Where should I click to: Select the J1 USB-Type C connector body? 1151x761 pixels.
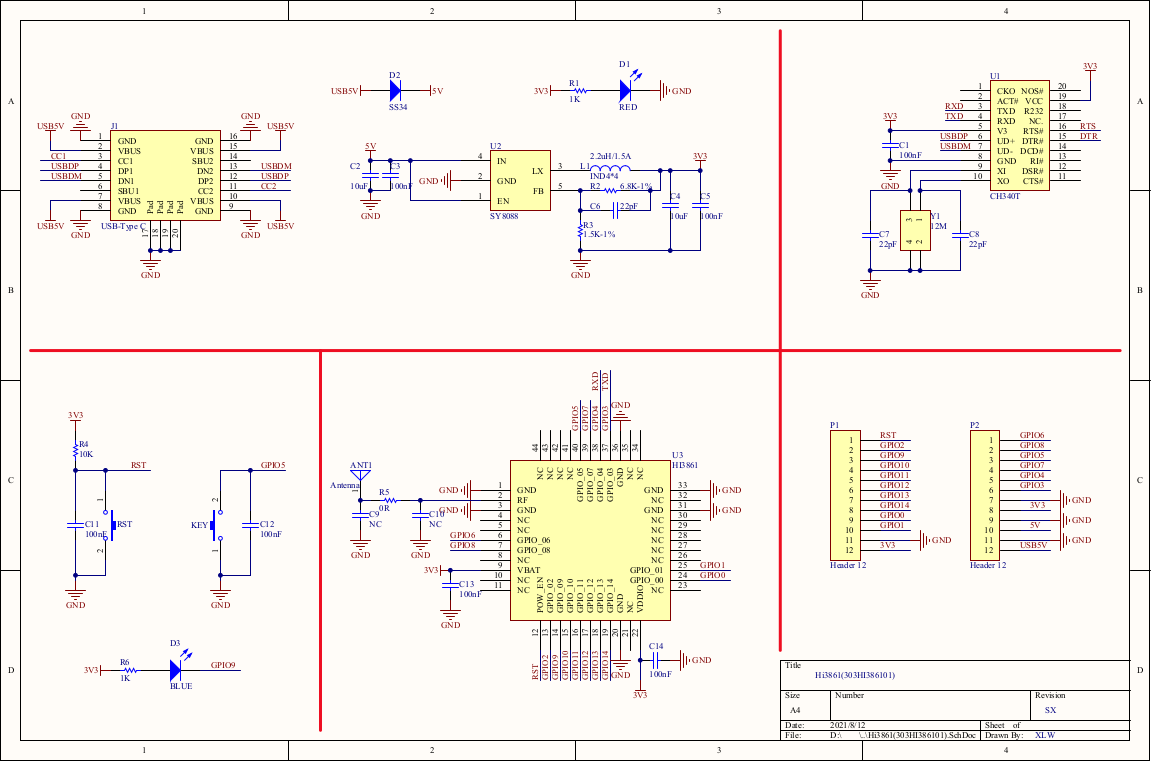tap(165, 176)
